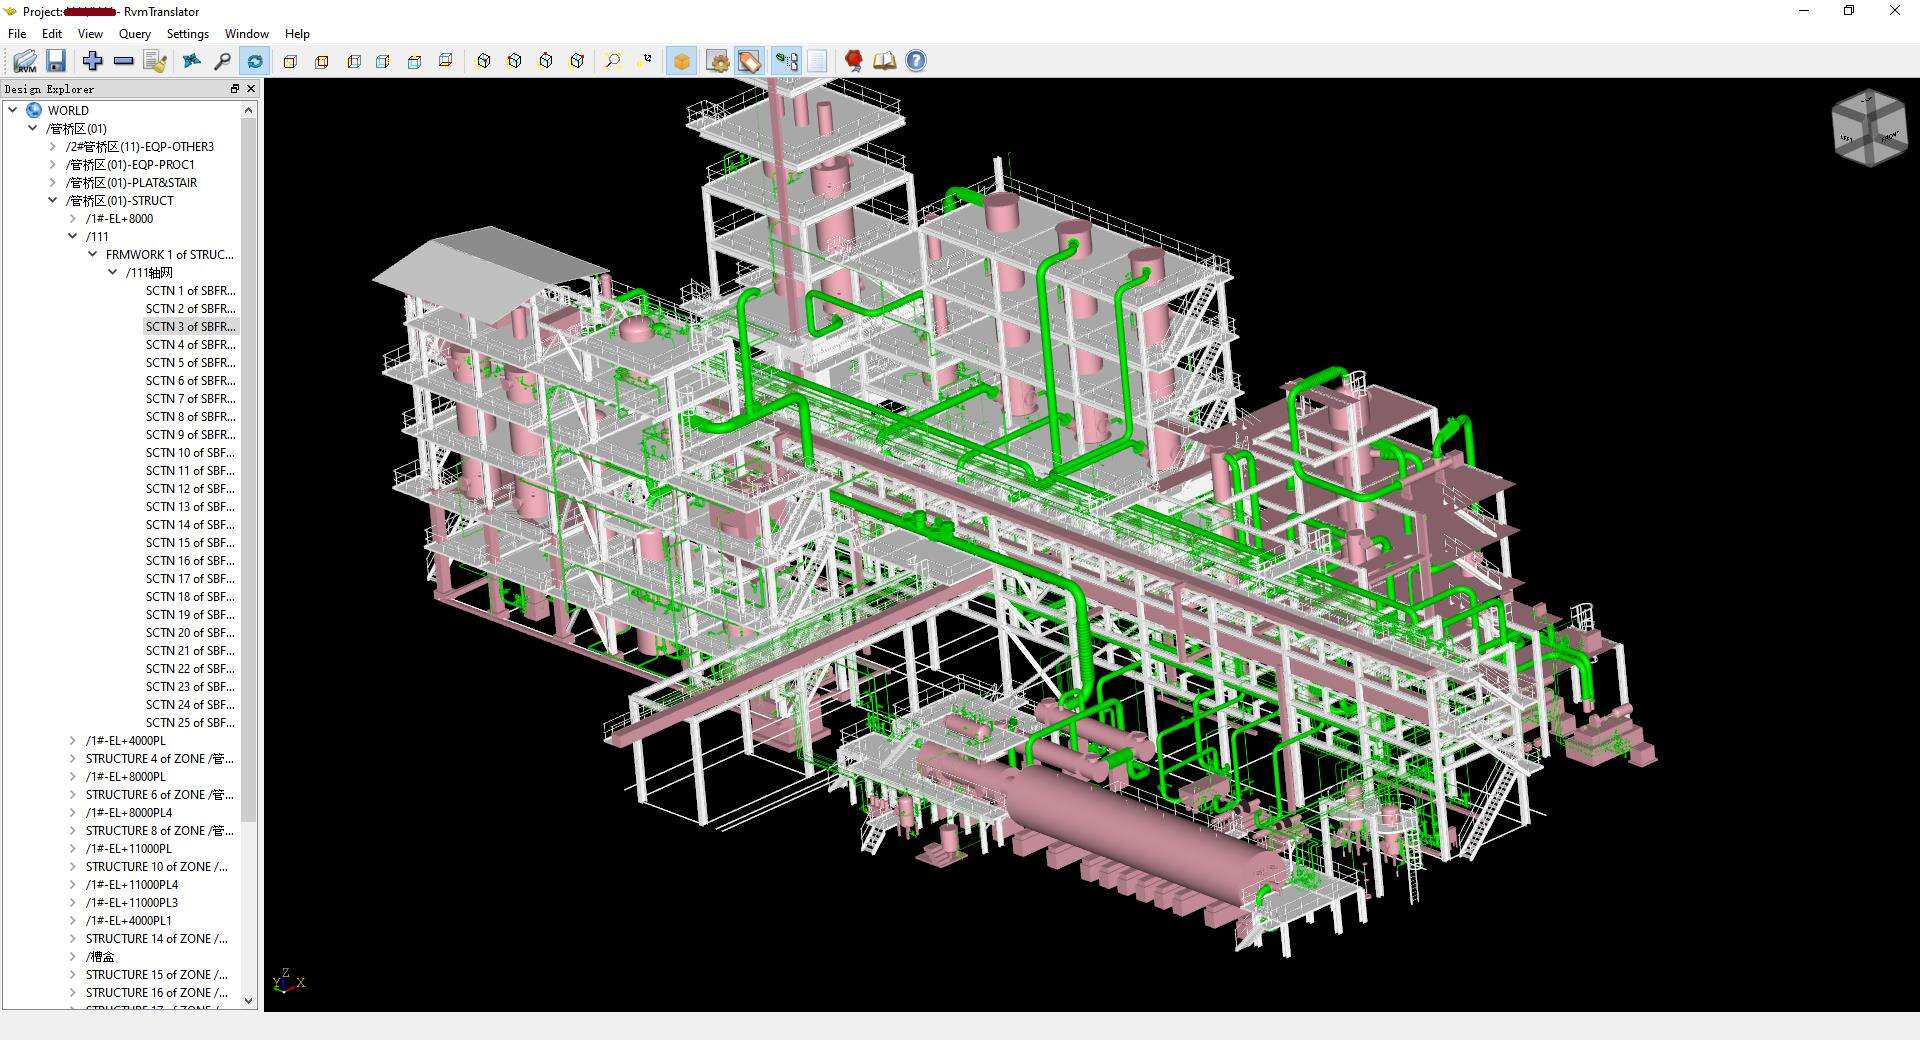Image resolution: width=1920 pixels, height=1040 pixels.
Task: Click the blue Help question mark icon
Action: click(x=916, y=61)
